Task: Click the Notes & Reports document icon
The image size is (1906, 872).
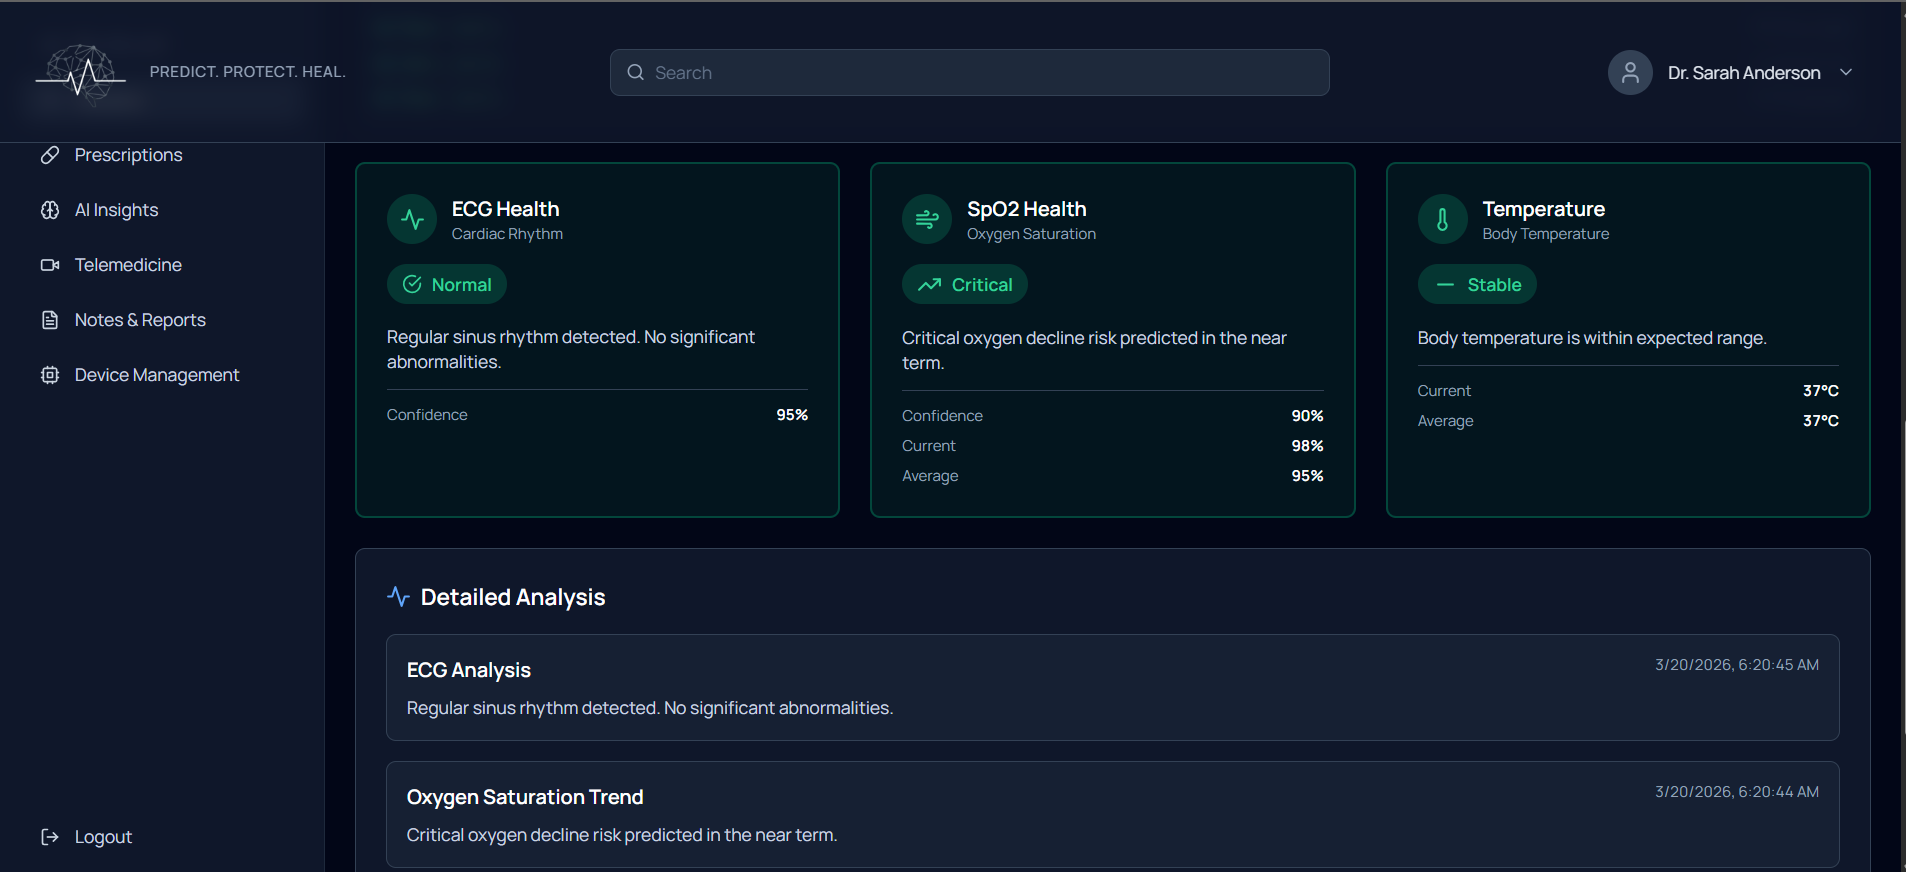Action: point(50,320)
